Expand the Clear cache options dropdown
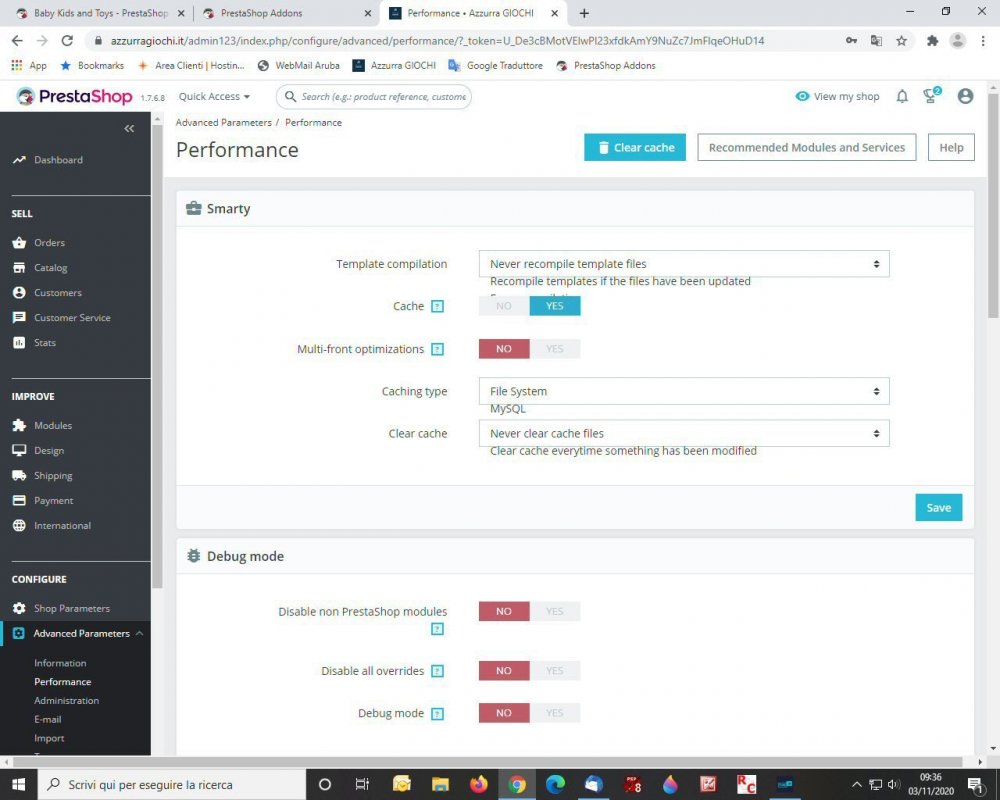 pyautogui.click(x=683, y=433)
